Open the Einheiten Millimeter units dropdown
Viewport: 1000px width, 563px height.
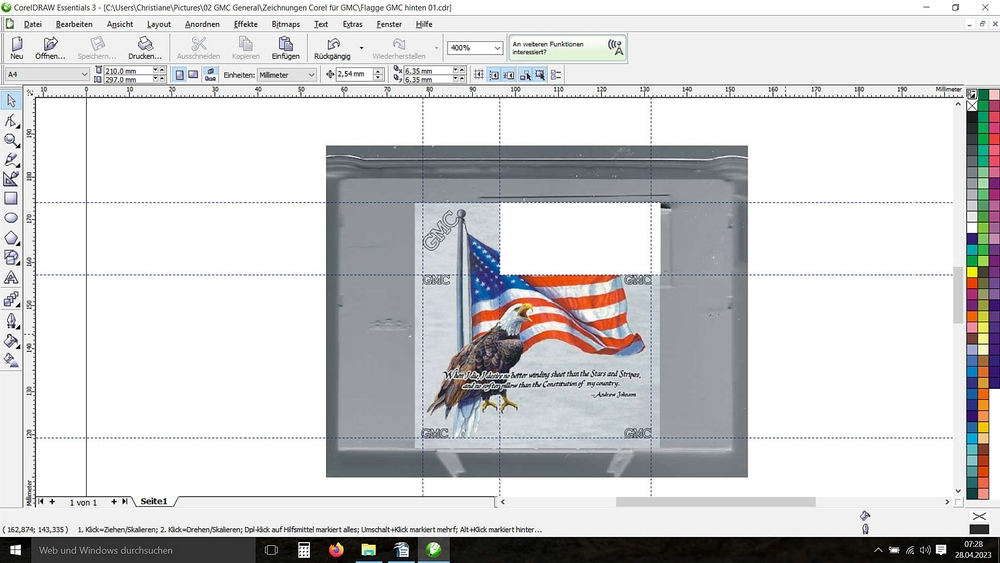pyautogui.click(x=311, y=75)
